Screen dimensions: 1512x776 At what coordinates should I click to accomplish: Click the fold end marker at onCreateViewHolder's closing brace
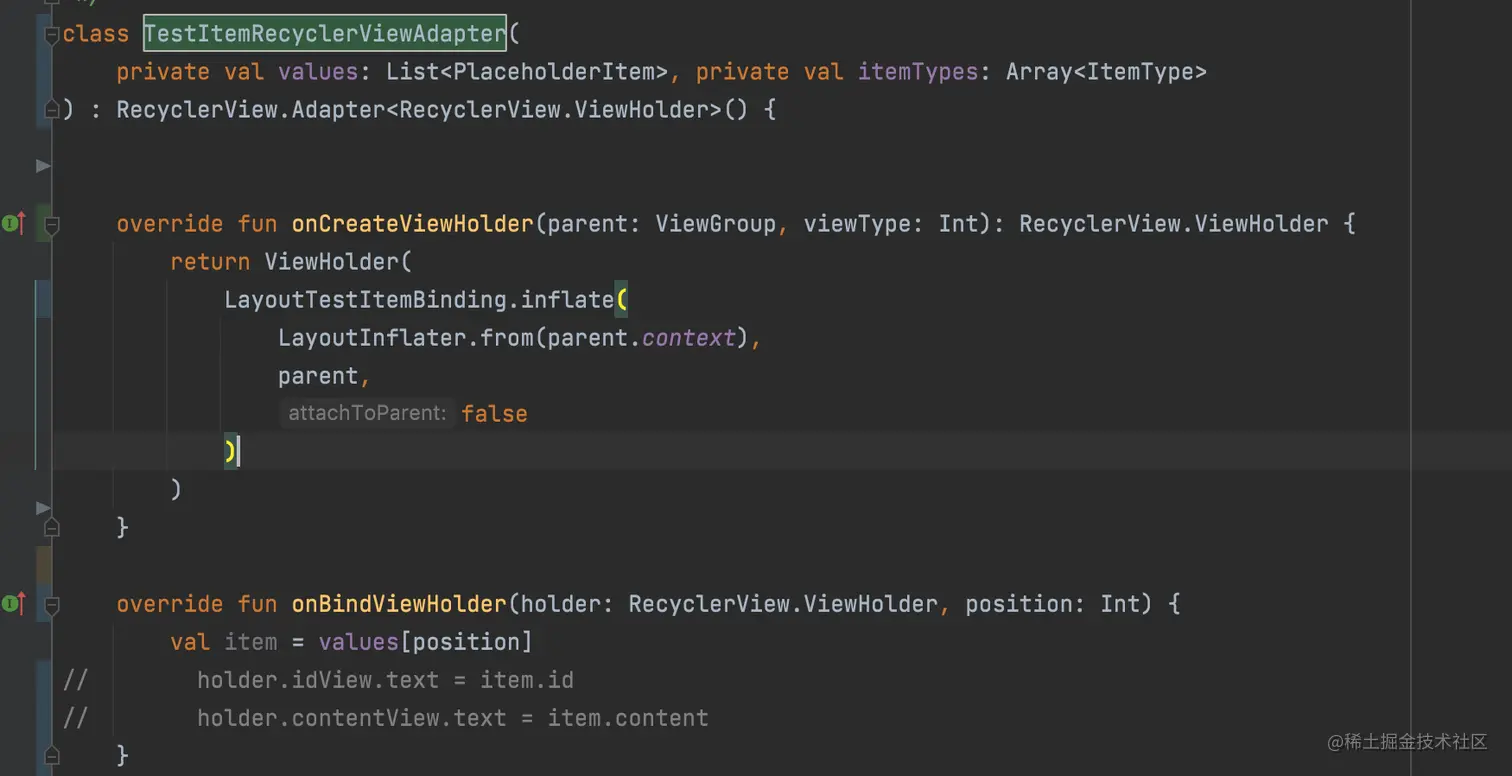[52, 527]
